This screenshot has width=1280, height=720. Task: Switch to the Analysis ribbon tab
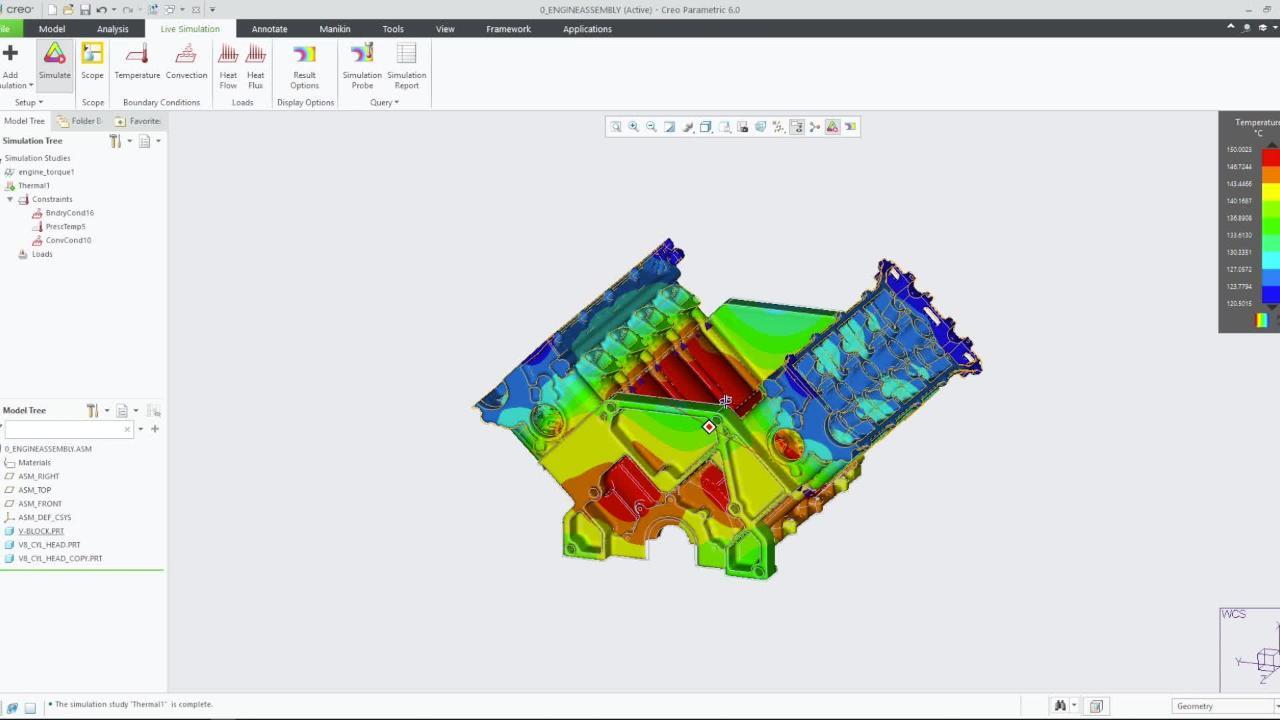(112, 29)
